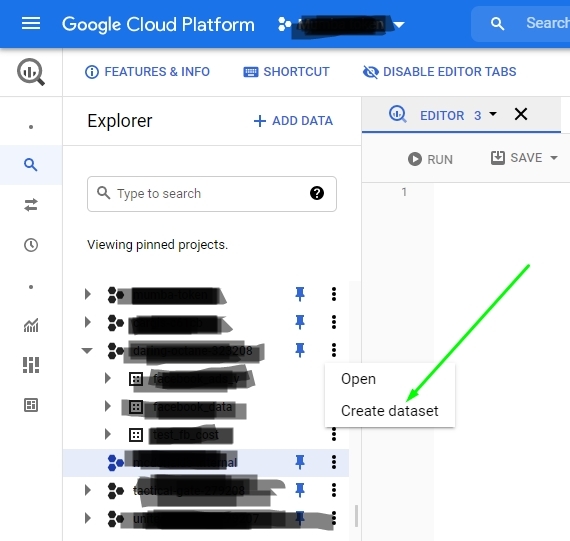
Task: Click FEATURES & INFO button
Action: click(x=147, y=72)
